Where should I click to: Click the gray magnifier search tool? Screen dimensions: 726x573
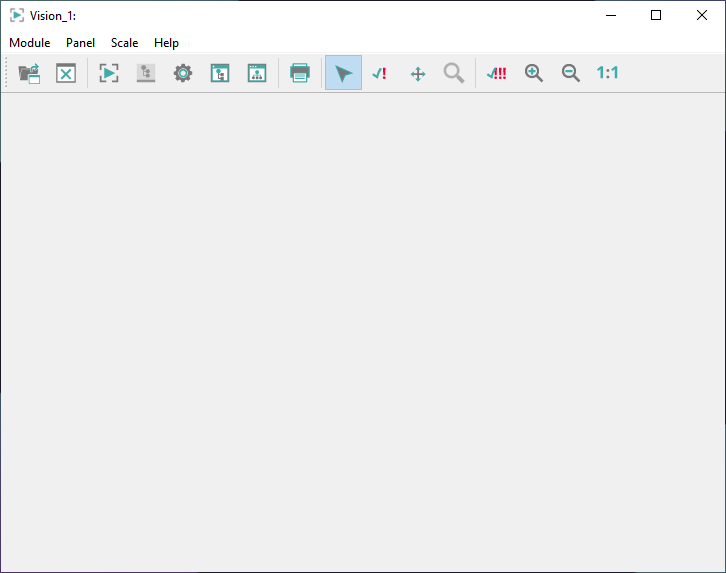[x=454, y=73]
